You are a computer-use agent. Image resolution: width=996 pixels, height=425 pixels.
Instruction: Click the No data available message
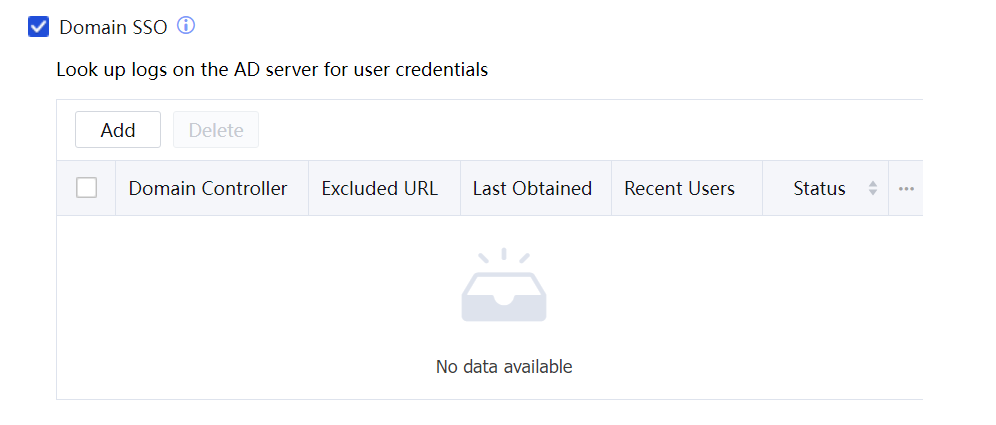[x=504, y=367]
